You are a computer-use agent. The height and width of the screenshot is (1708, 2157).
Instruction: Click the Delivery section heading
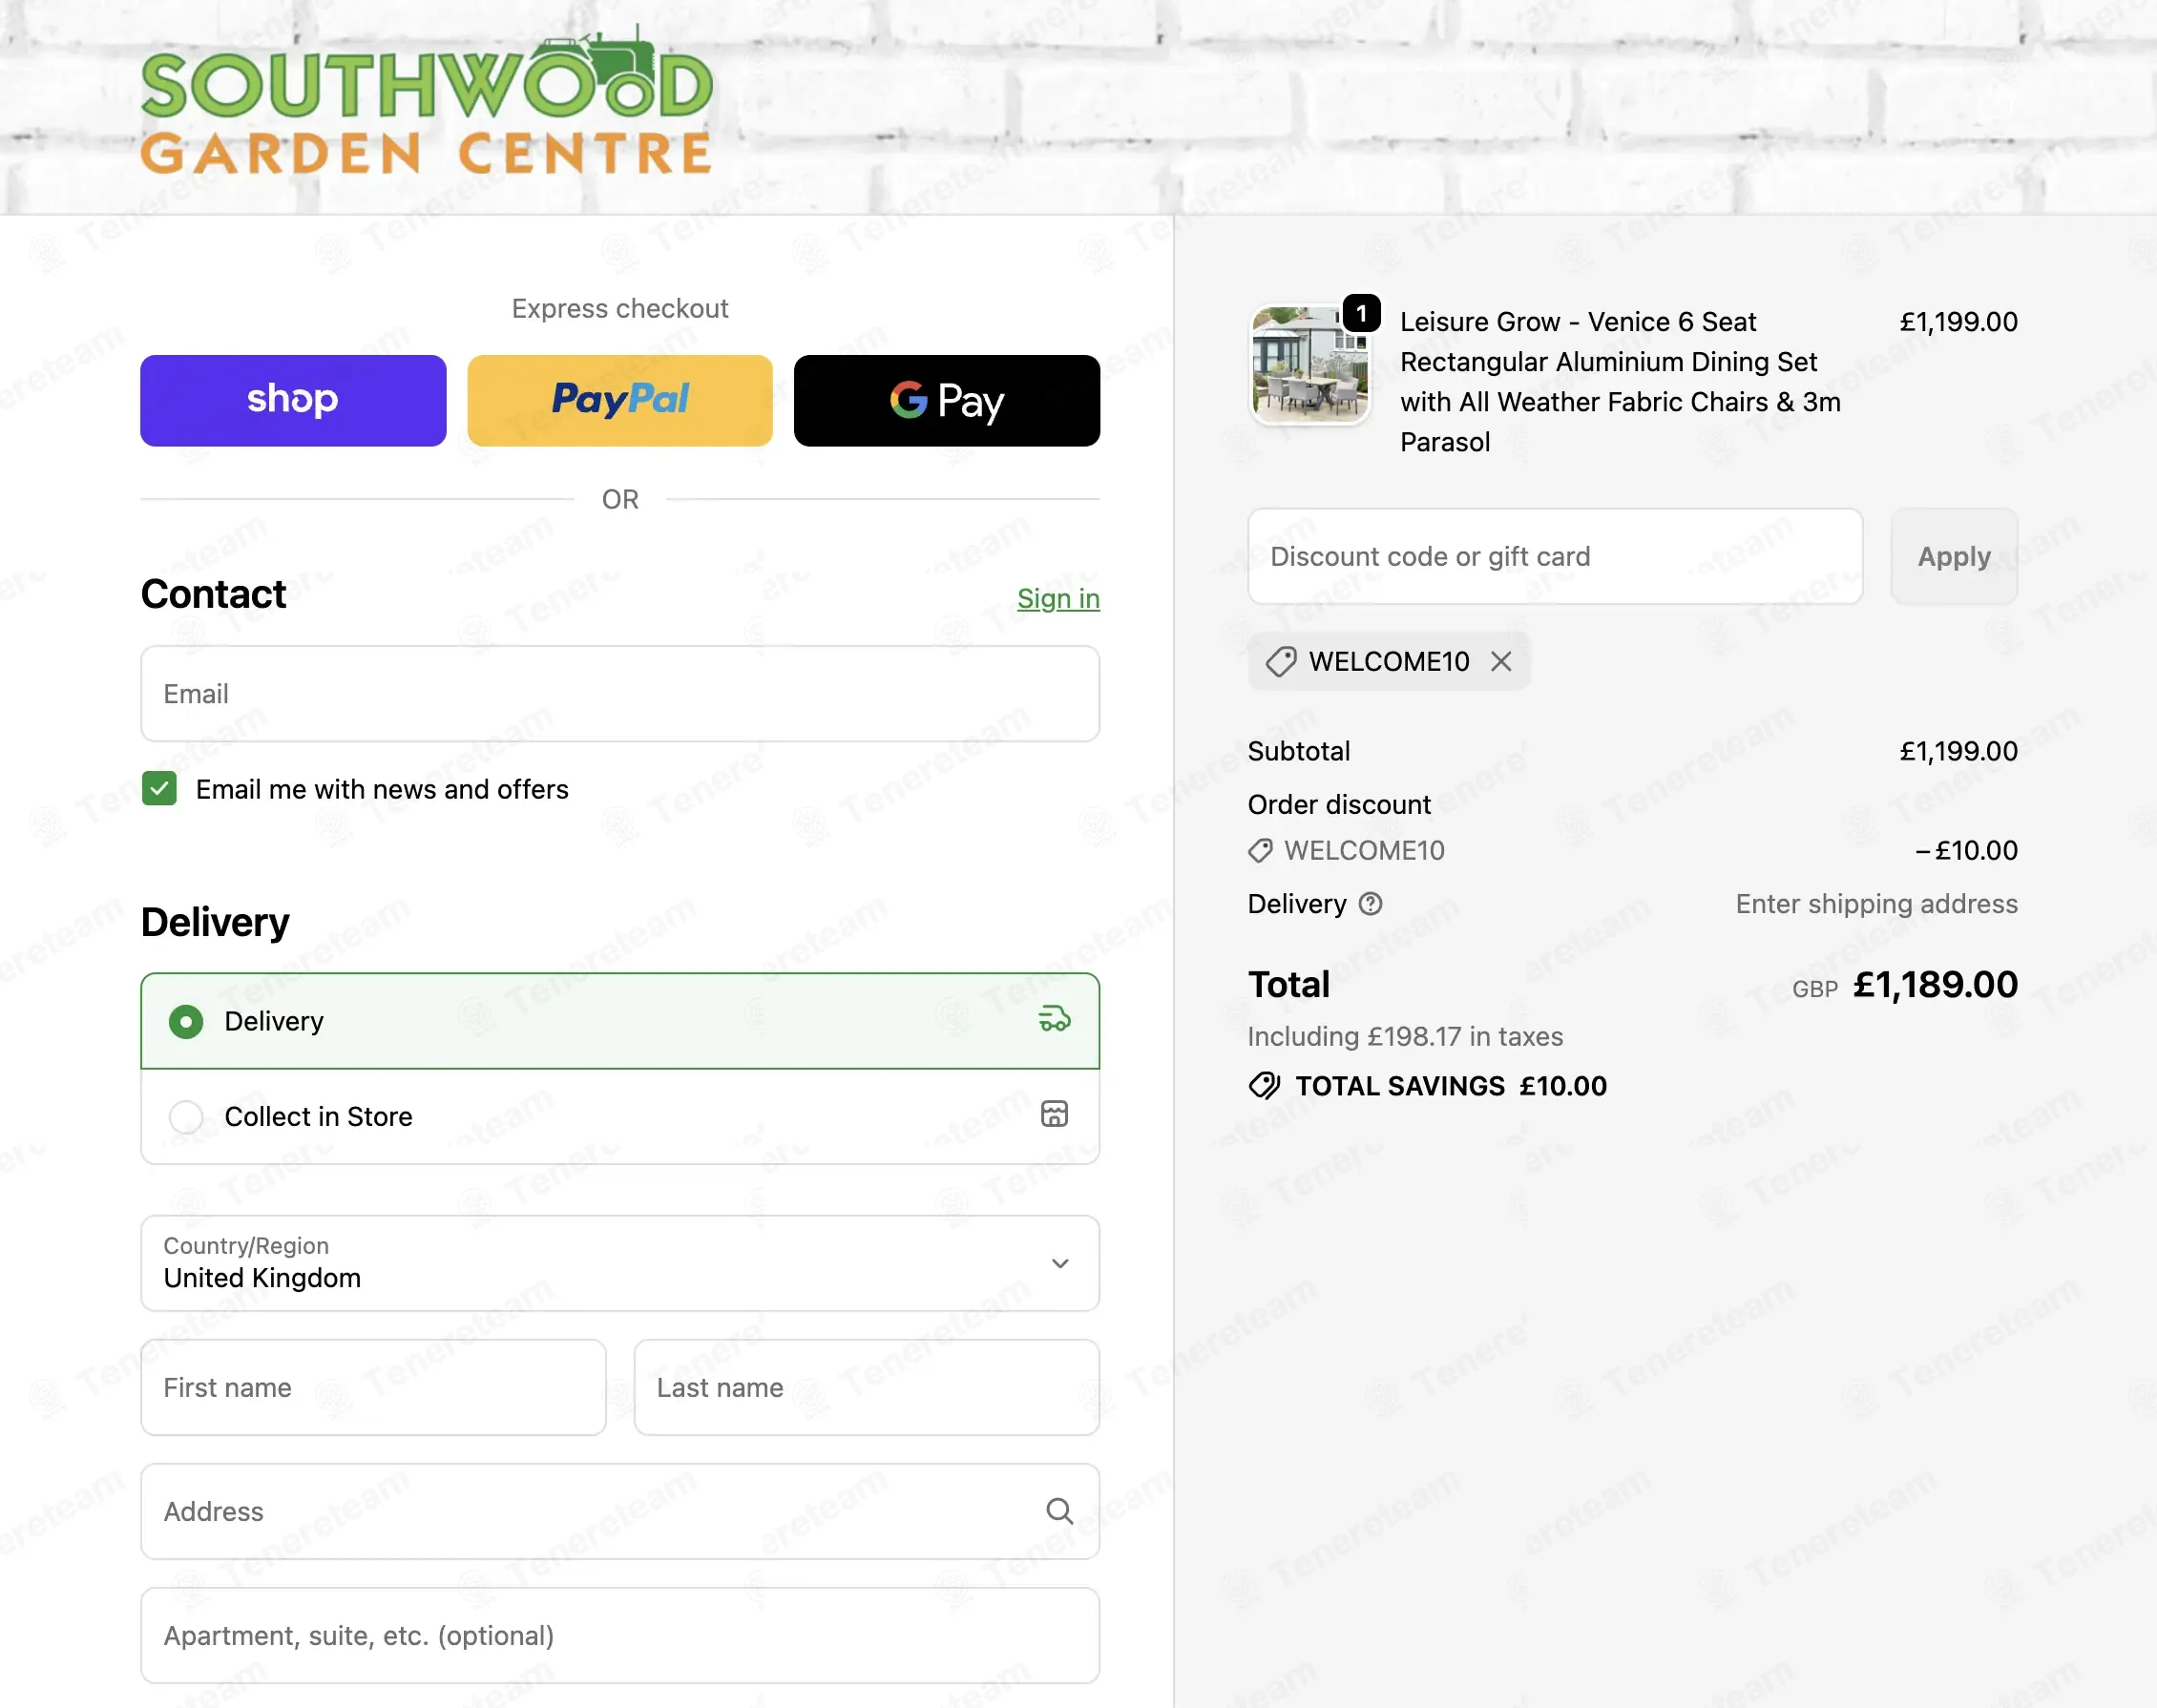(215, 922)
